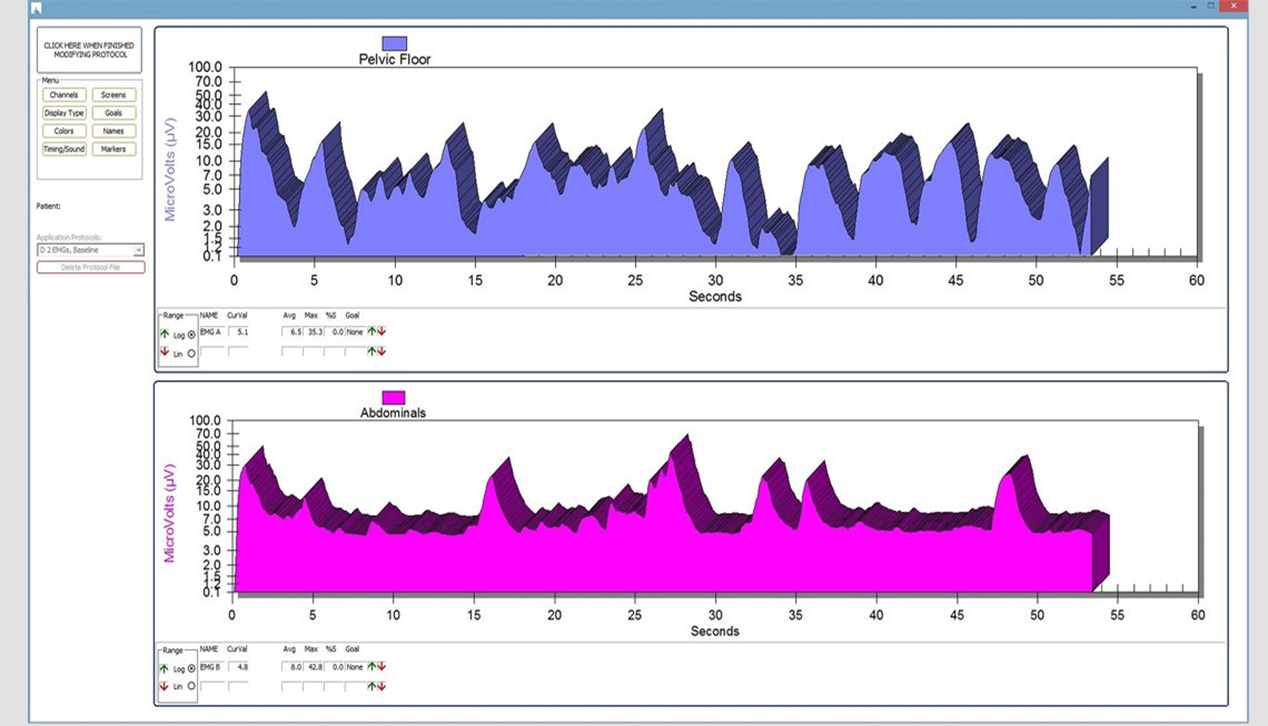Raise the goal with EMG B's green arrow

tap(372, 665)
